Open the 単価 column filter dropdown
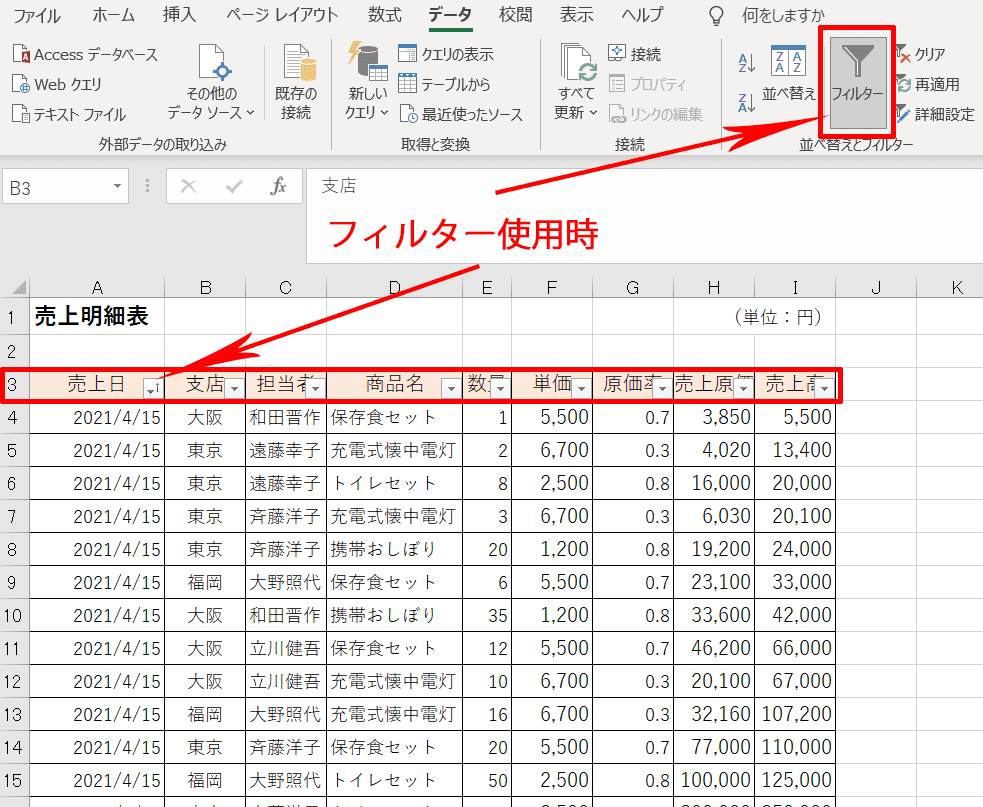The width and height of the screenshot is (983, 807). click(581, 388)
